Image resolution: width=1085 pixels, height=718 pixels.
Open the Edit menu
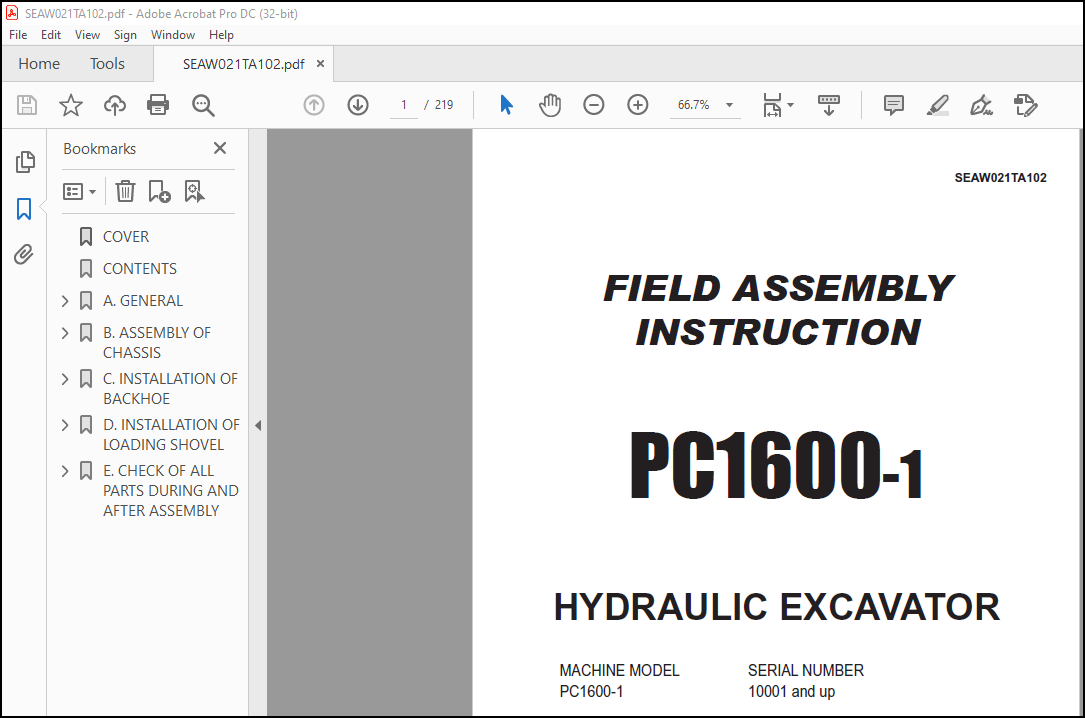coord(51,35)
